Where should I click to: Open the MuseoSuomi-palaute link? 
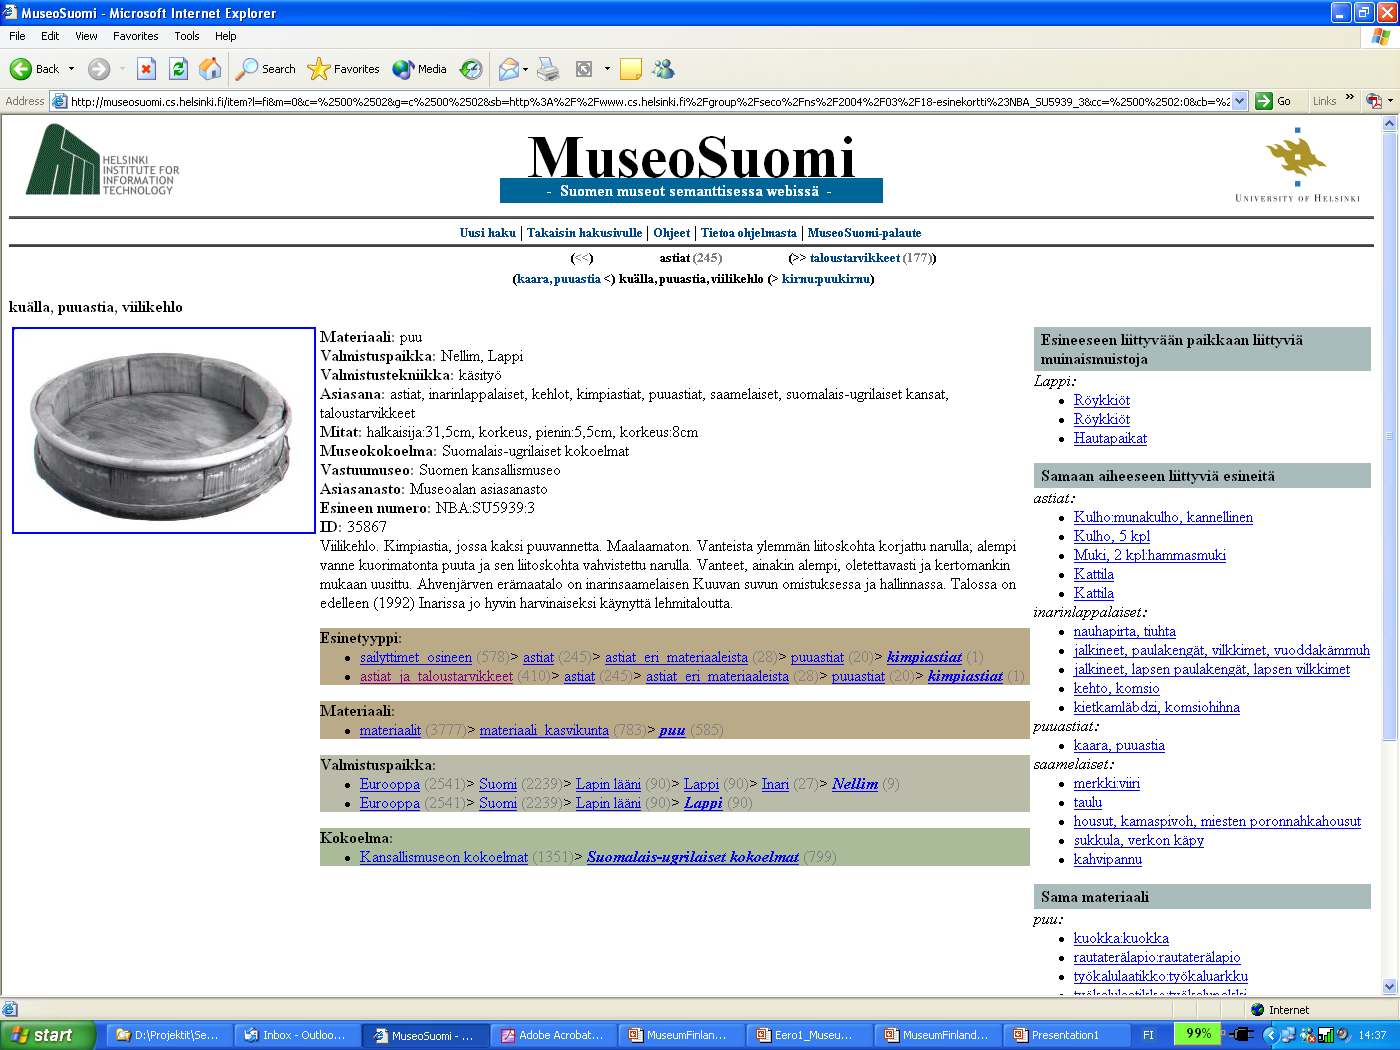point(865,233)
